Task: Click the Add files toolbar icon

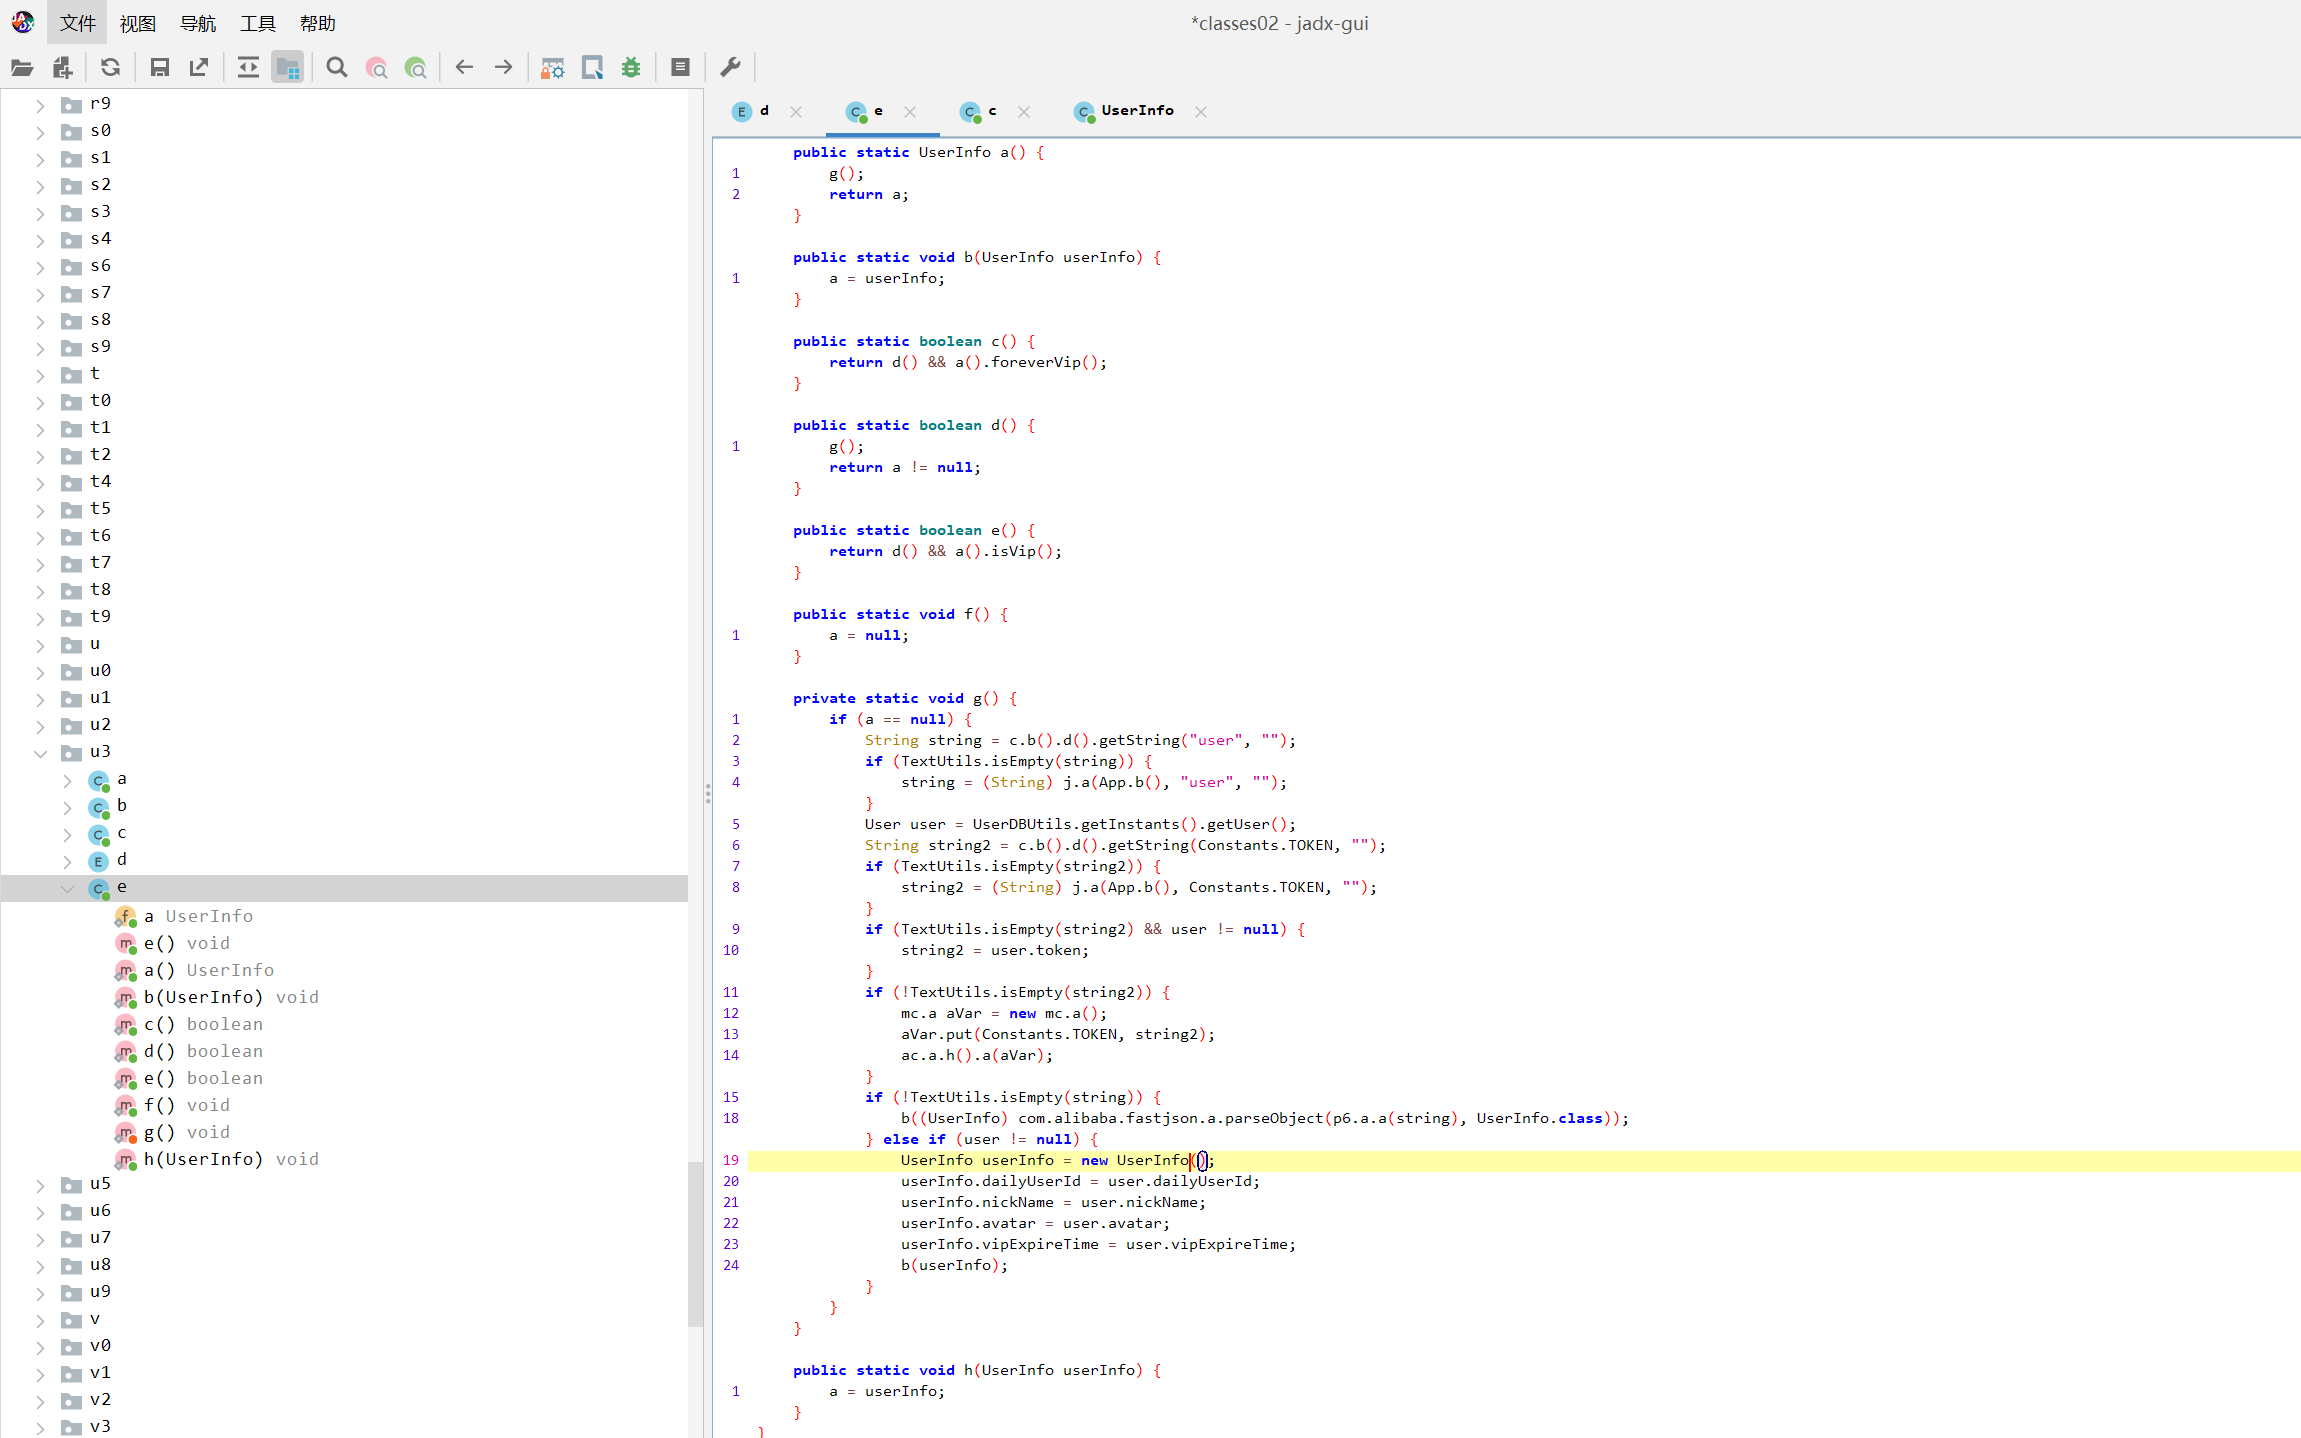Action: [x=62, y=68]
